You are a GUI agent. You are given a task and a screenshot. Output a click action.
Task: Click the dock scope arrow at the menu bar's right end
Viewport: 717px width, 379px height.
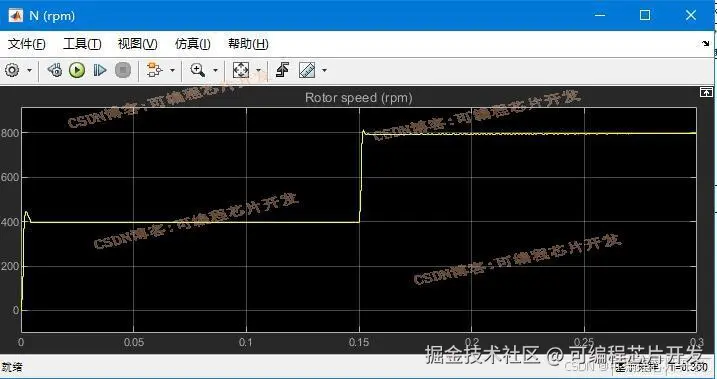(706, 44)
